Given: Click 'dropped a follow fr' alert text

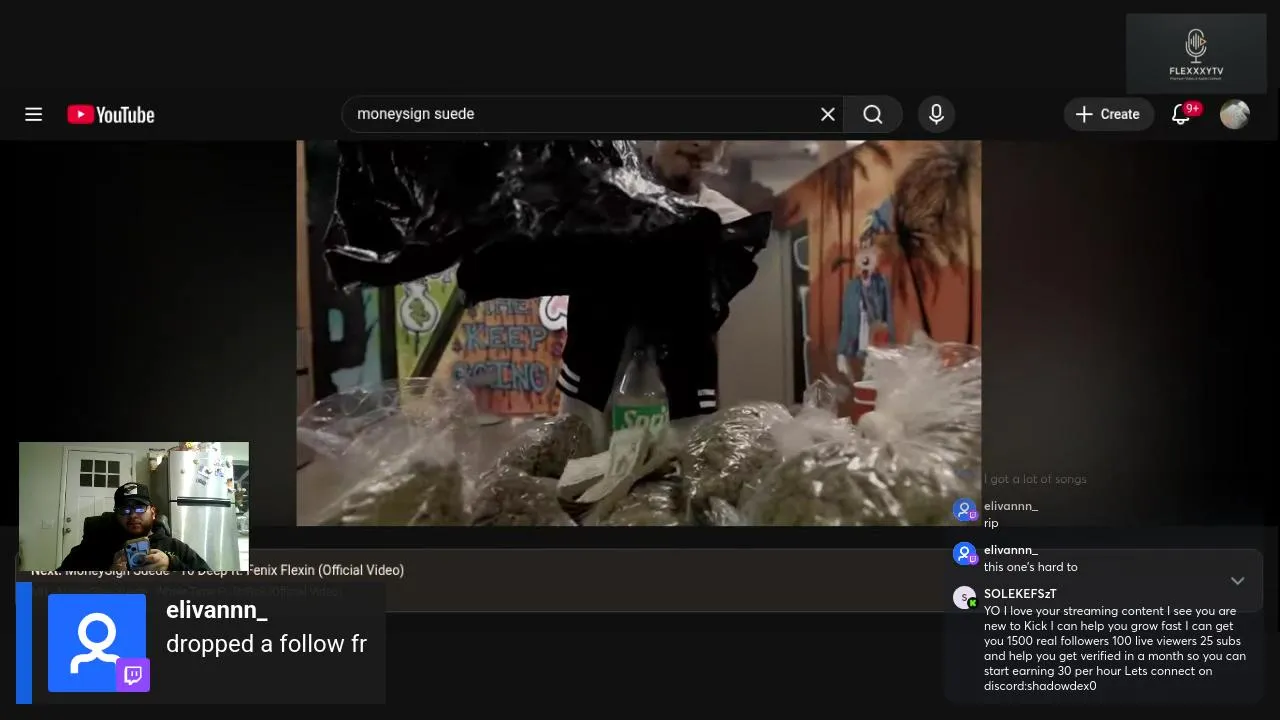Looking at the screenshot, I should (x=266, y=644).
